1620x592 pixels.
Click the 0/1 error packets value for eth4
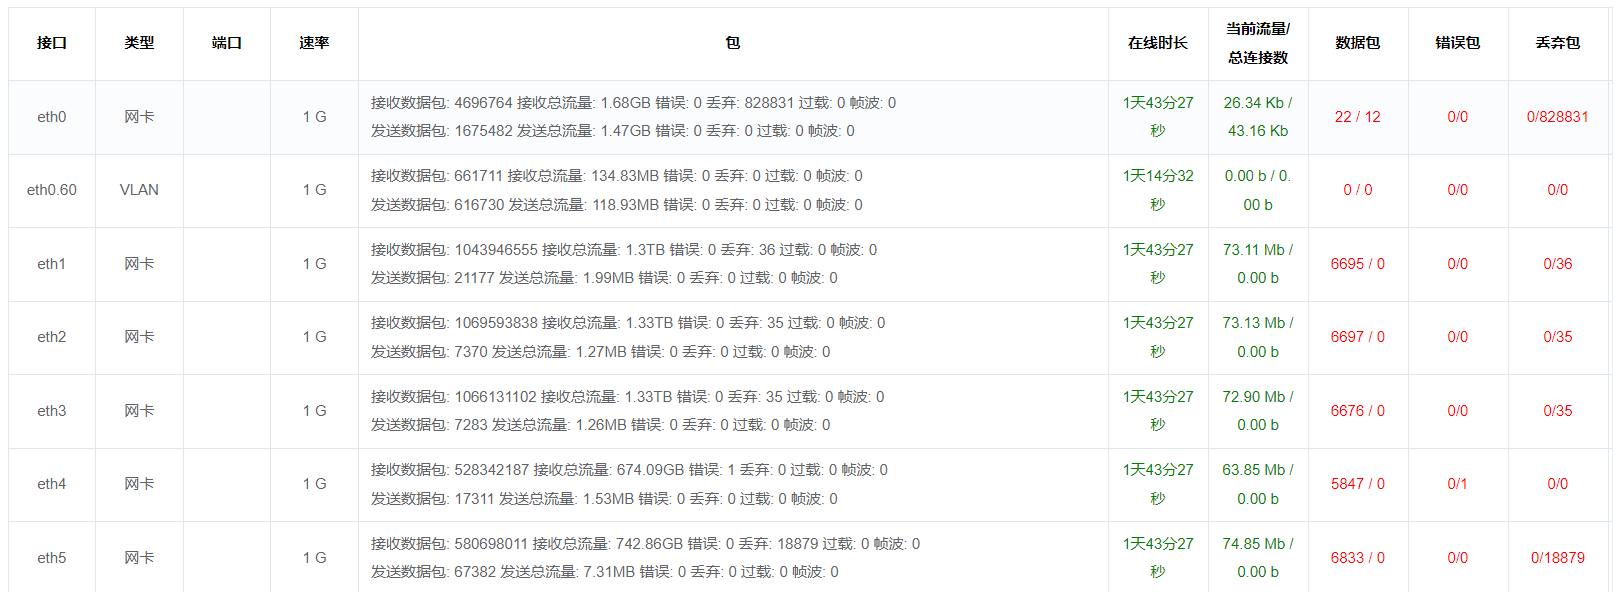point(1458,484)
